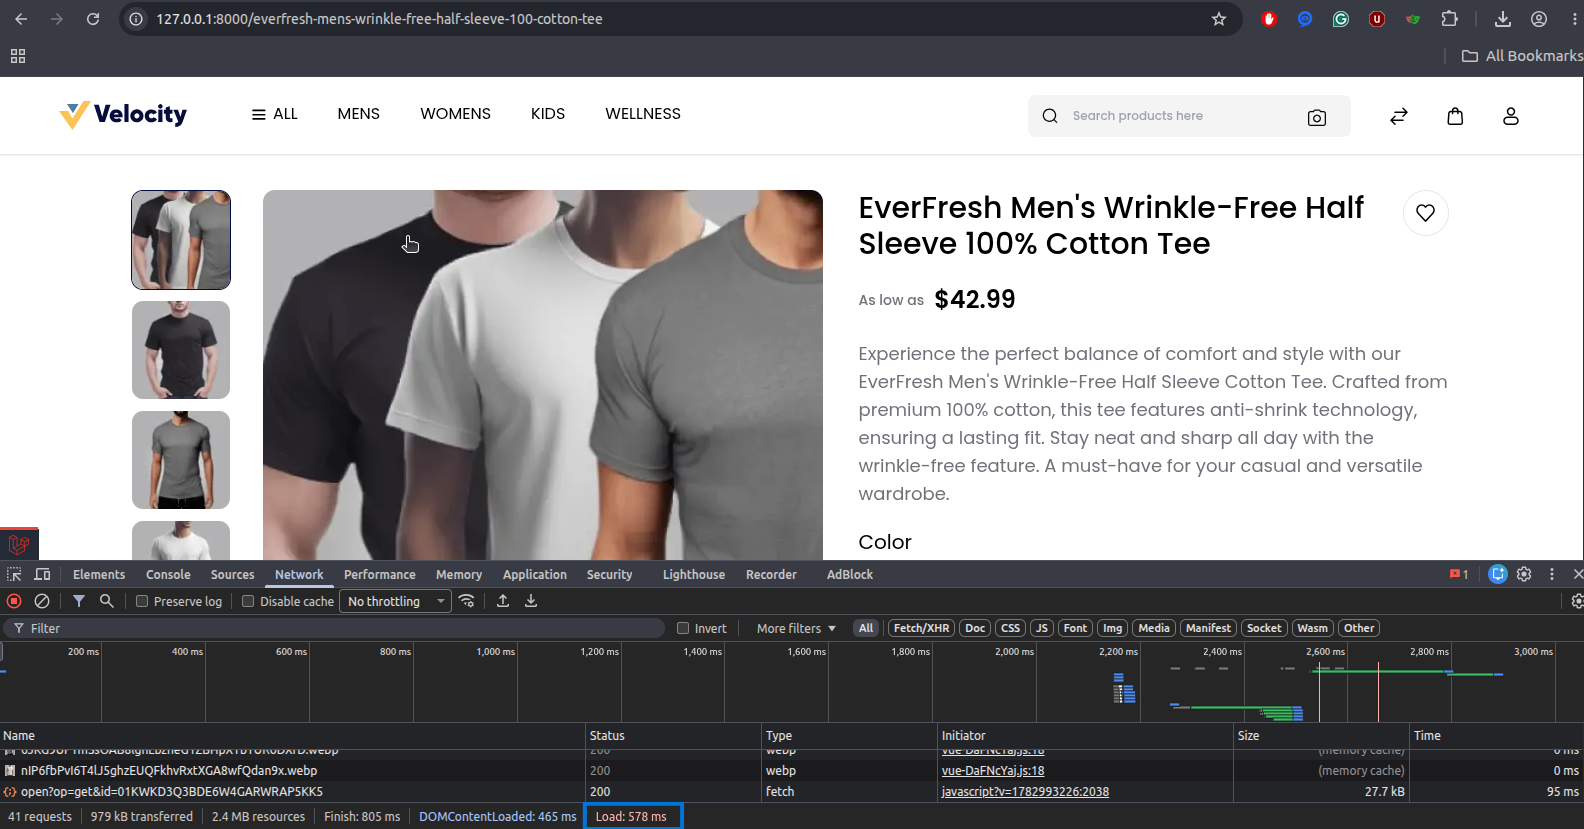Go to the KIDS category
This screenshot has width=1584, height=829.
pyautogui.click(x=548, y=114)
